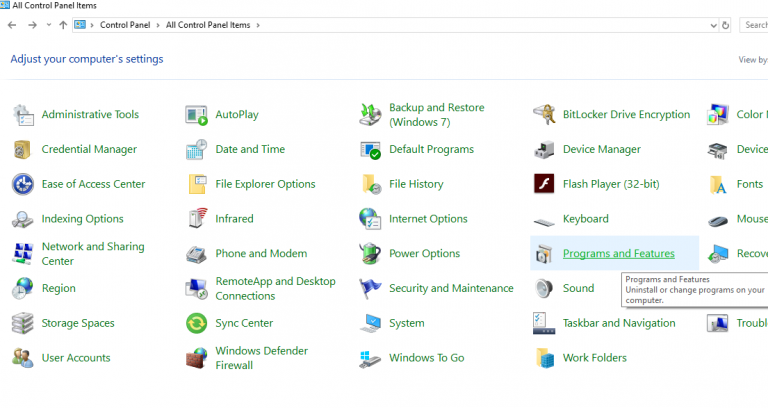The image size is (768, 408).
Task: Open the recent locations dropdown arrow
Action: point(48,24)
